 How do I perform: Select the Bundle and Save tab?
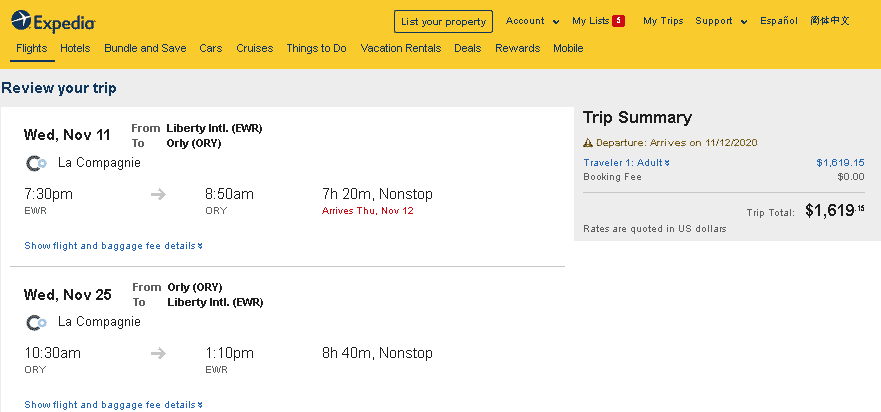(x=145, y=48)
